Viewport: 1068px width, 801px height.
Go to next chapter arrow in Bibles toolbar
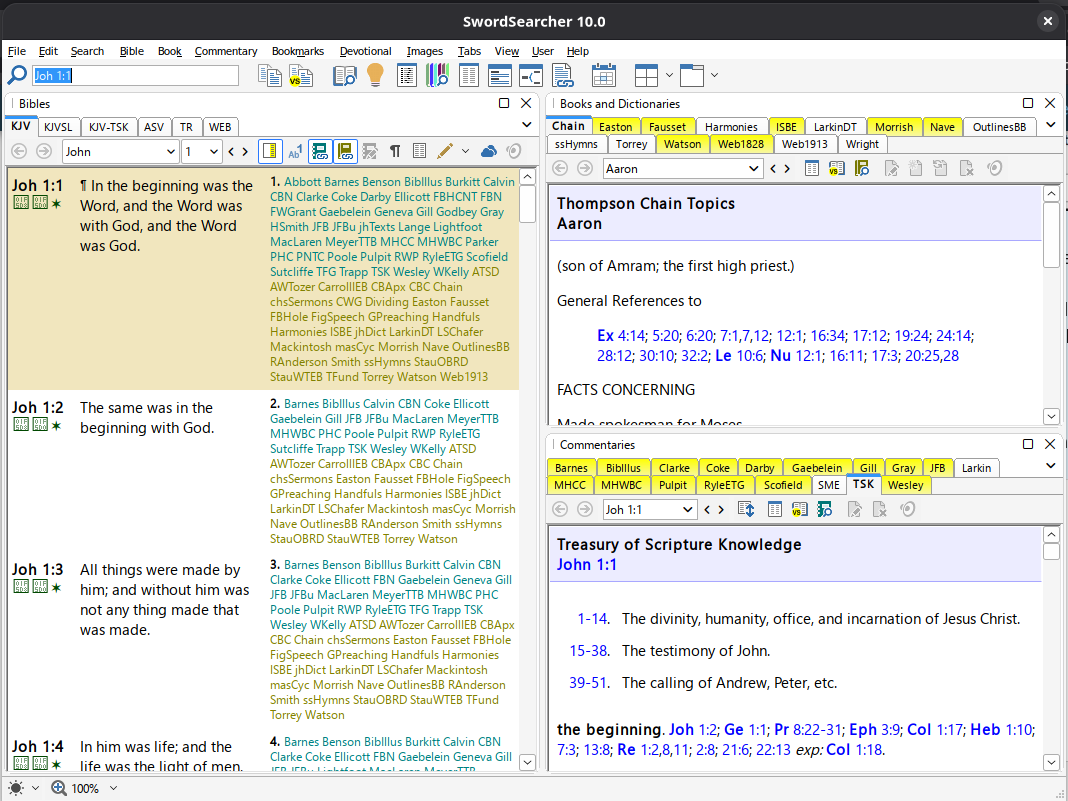coord(245,151)
